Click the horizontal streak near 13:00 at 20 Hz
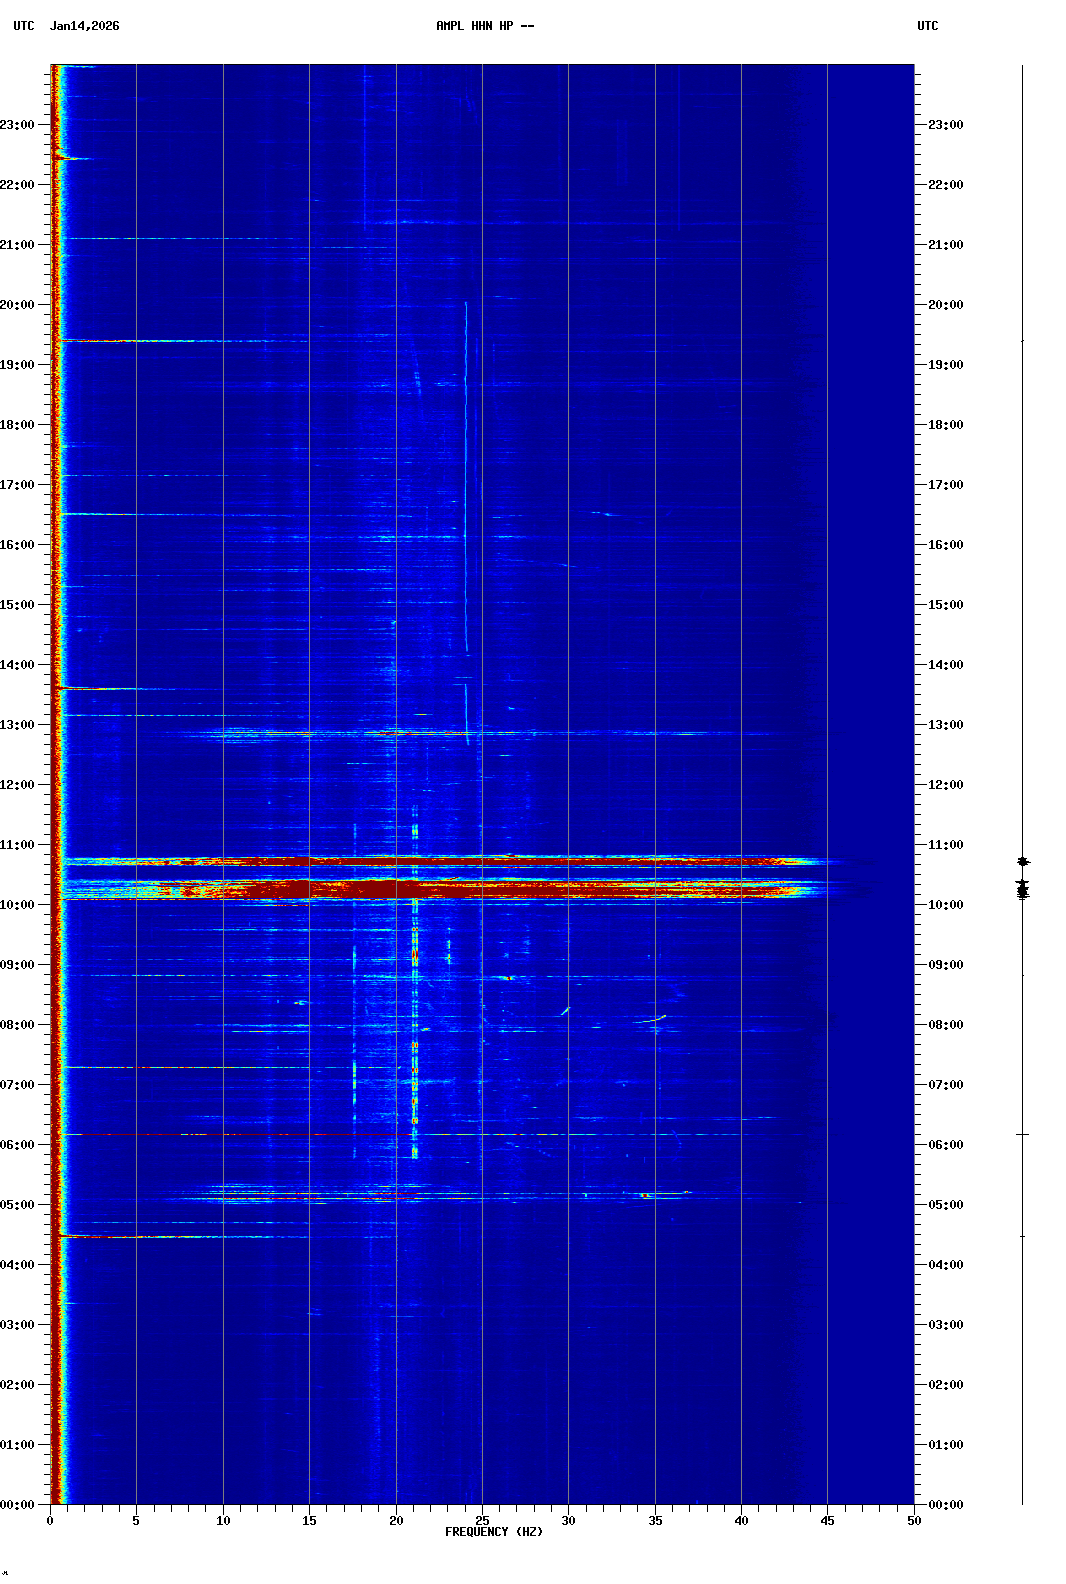 (x=396, y=733)
